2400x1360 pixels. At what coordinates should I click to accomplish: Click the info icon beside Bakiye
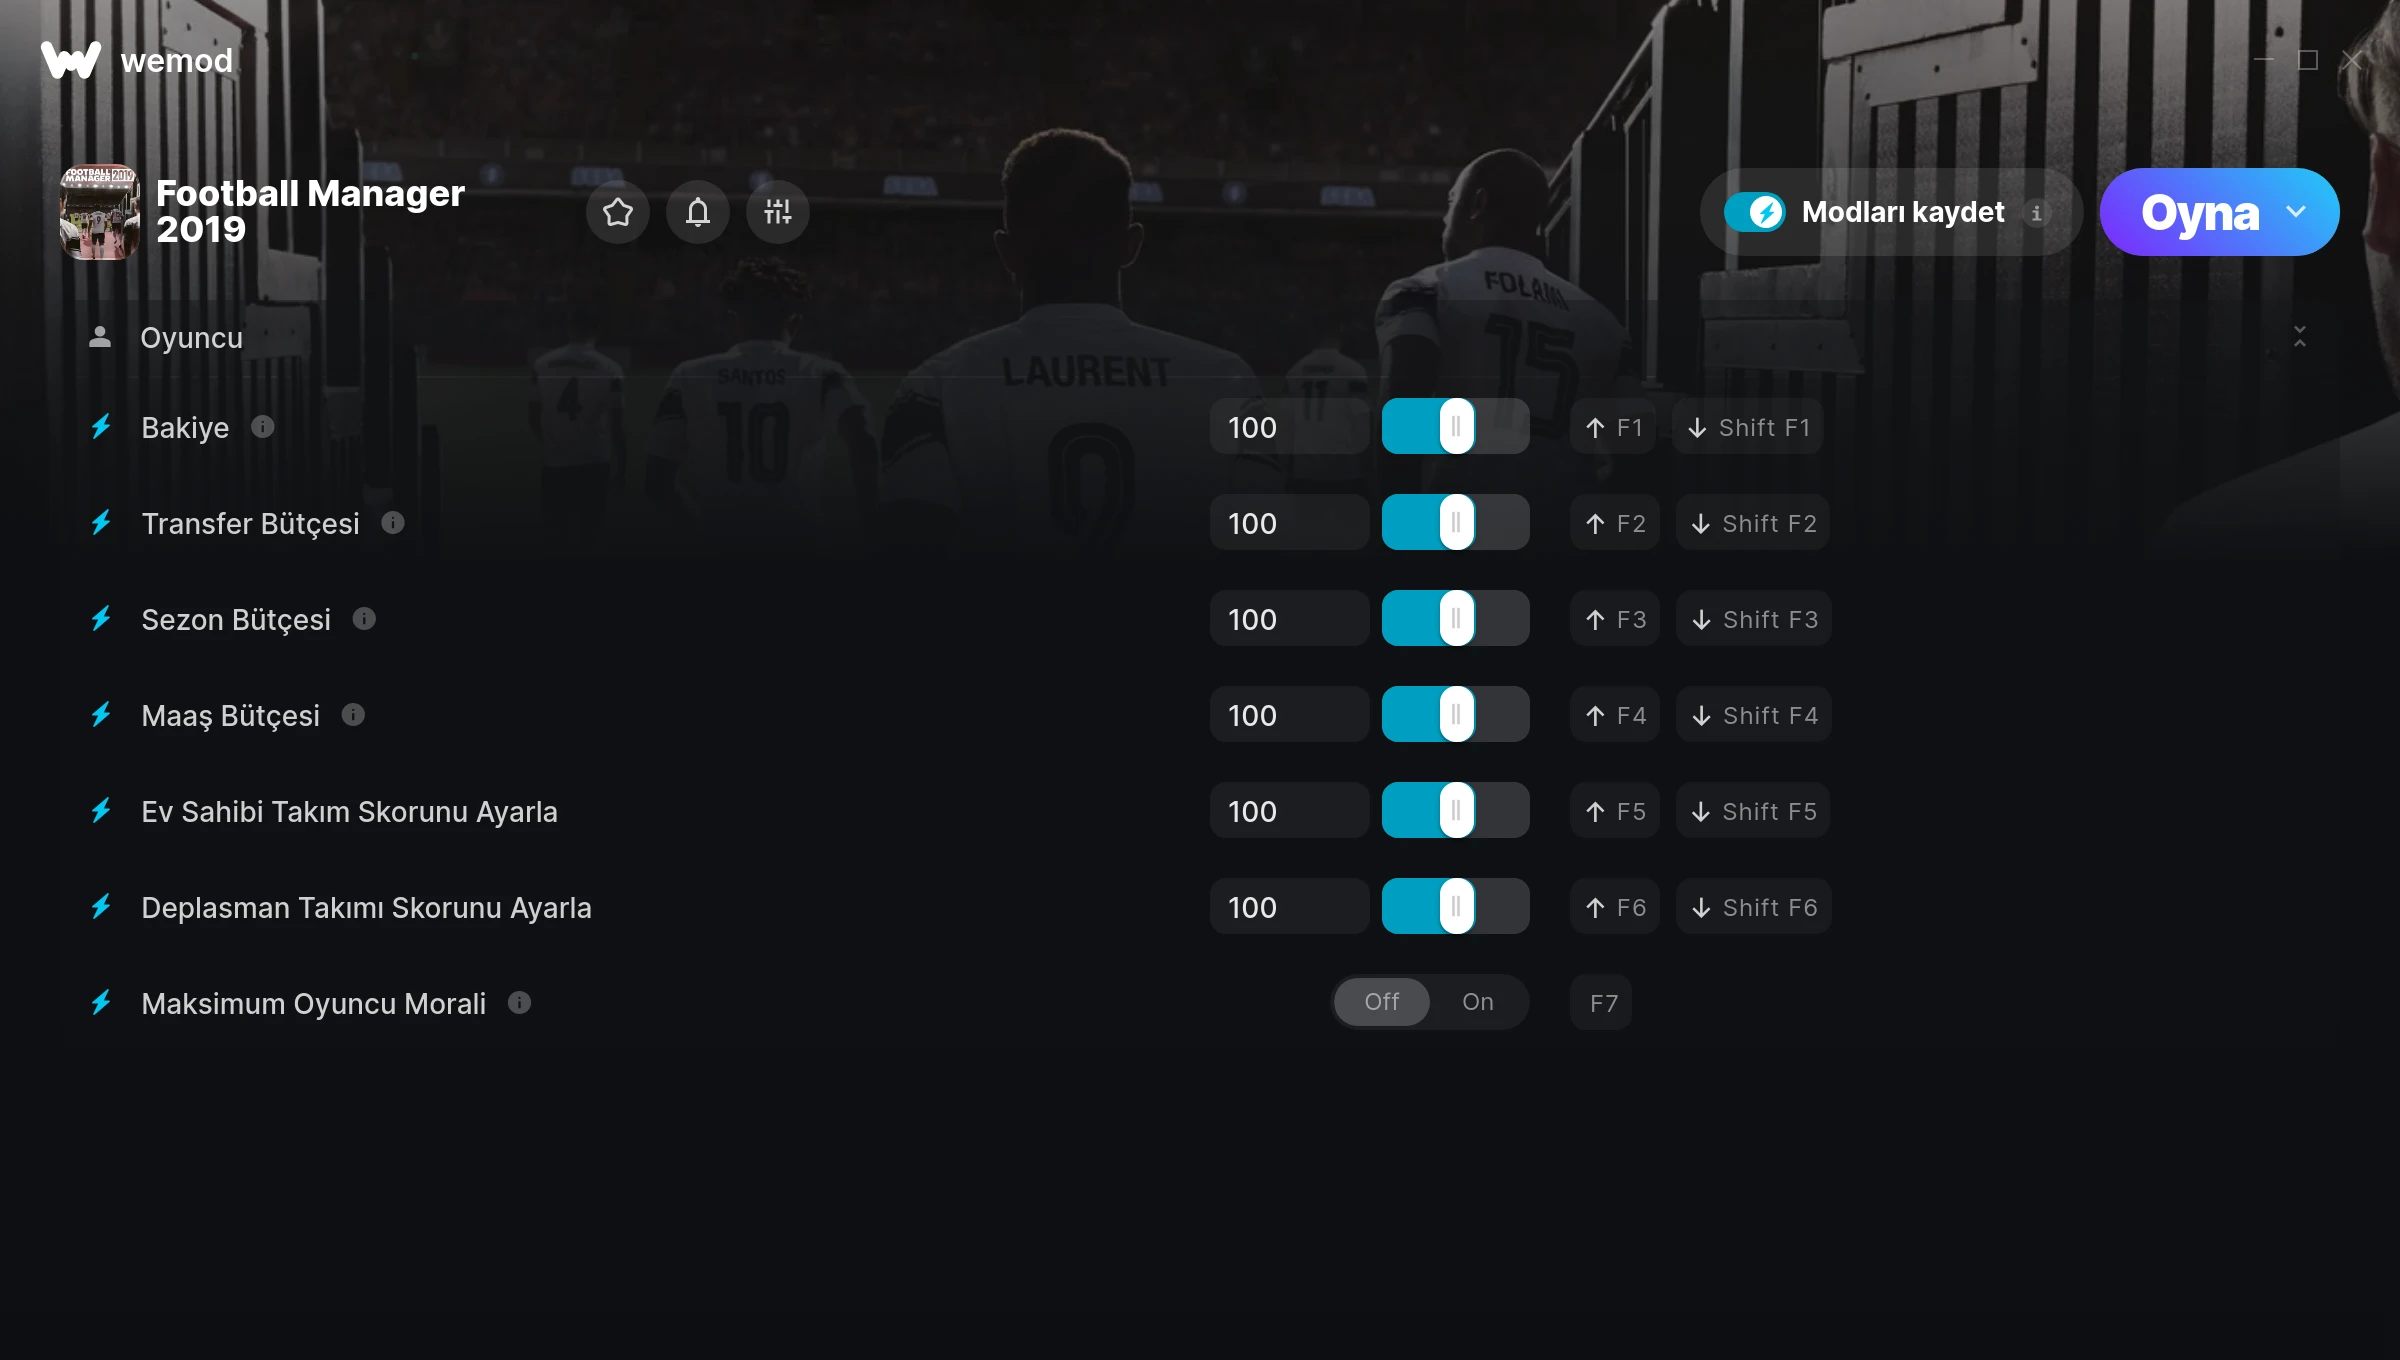click(x=263, y=427)
